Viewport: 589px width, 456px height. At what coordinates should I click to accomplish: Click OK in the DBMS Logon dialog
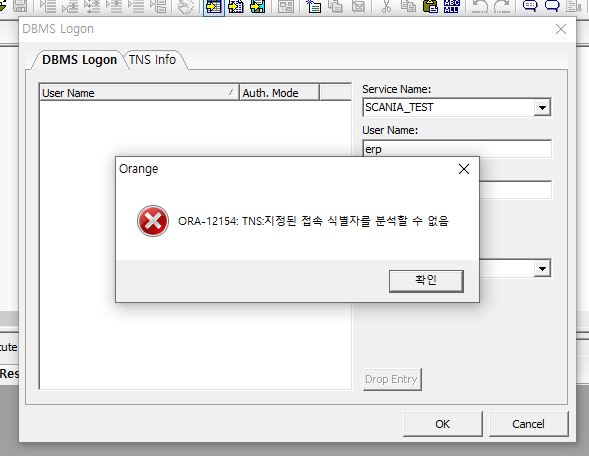pyautogui.click(x=443, y=424)
